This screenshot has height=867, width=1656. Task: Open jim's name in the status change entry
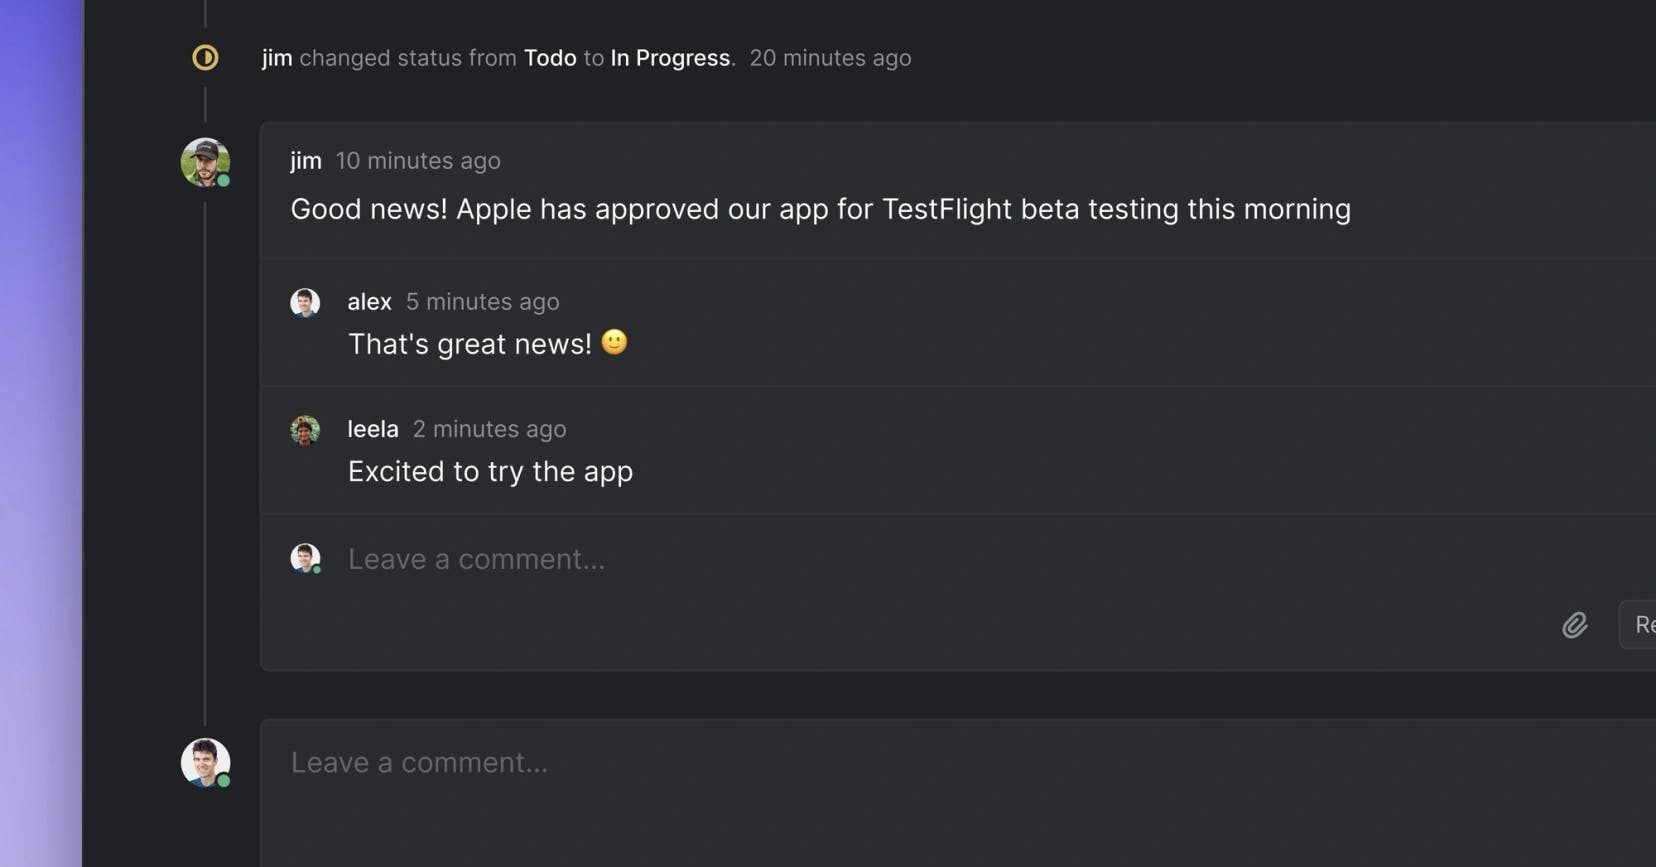(x=277, y=58)
